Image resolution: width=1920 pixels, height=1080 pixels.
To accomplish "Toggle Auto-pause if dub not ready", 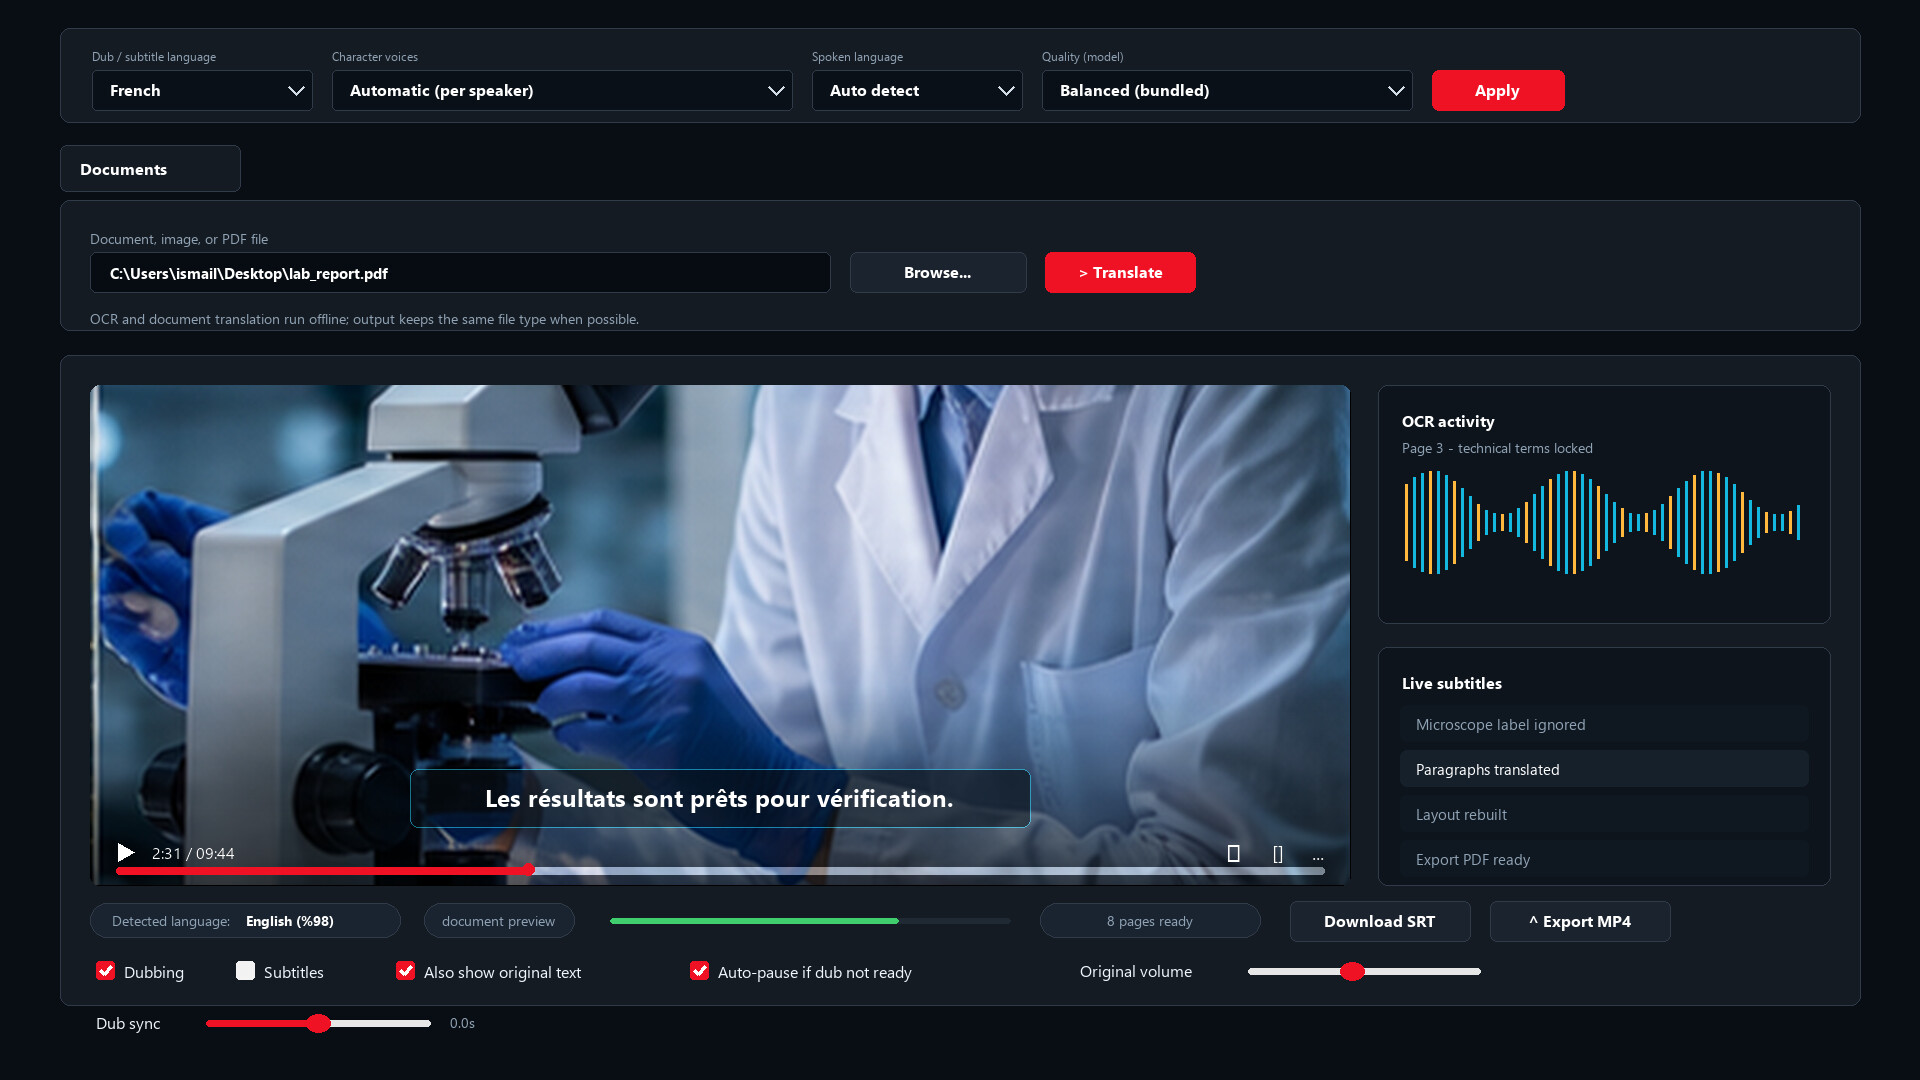I will point(699,971).
